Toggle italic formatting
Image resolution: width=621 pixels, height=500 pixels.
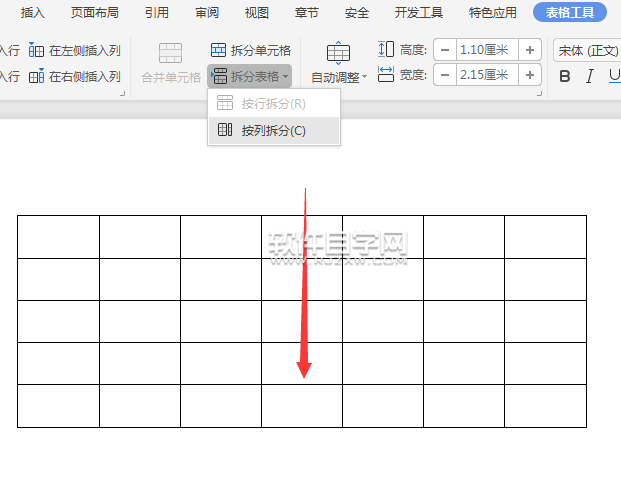pyautogui.click(x=590, y=76)
